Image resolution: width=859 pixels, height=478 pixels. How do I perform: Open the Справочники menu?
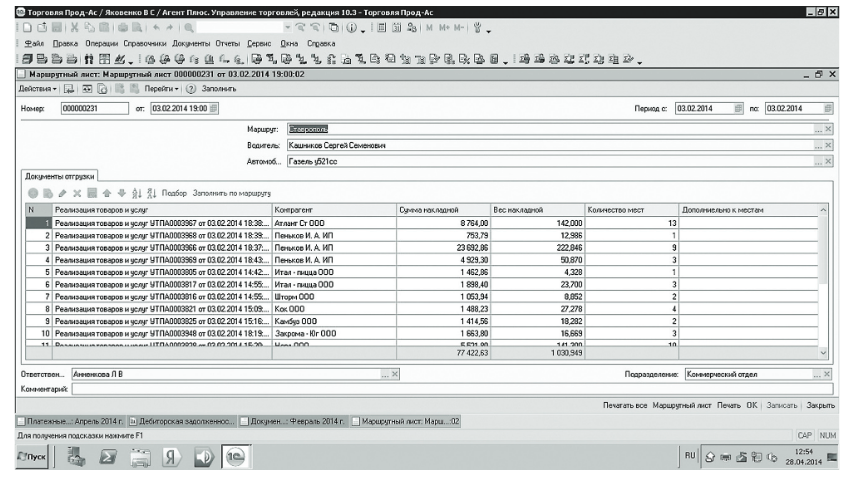pos(145,44)
